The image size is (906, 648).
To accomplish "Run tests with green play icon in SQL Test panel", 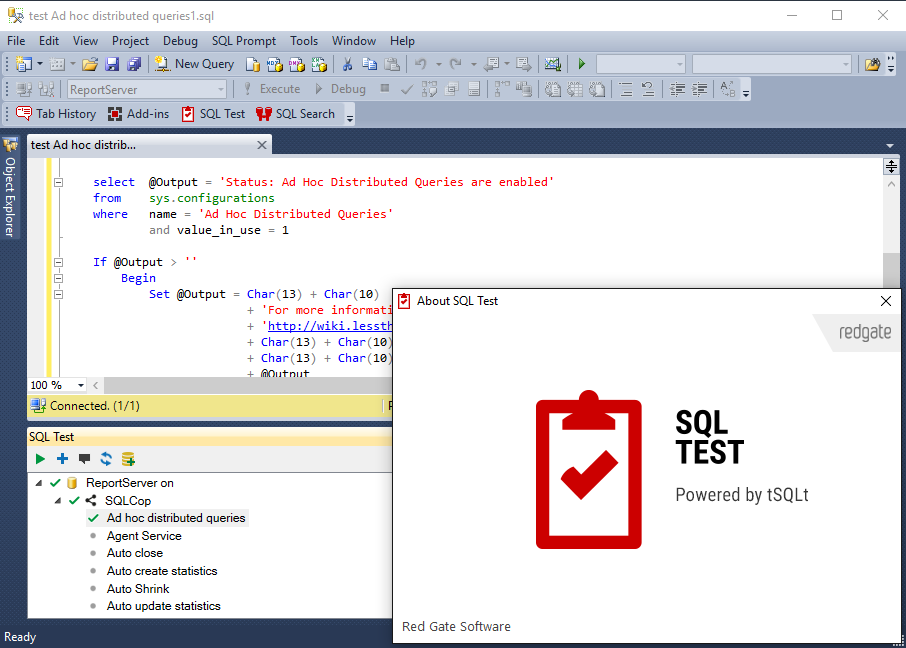I will pos(40,459).
